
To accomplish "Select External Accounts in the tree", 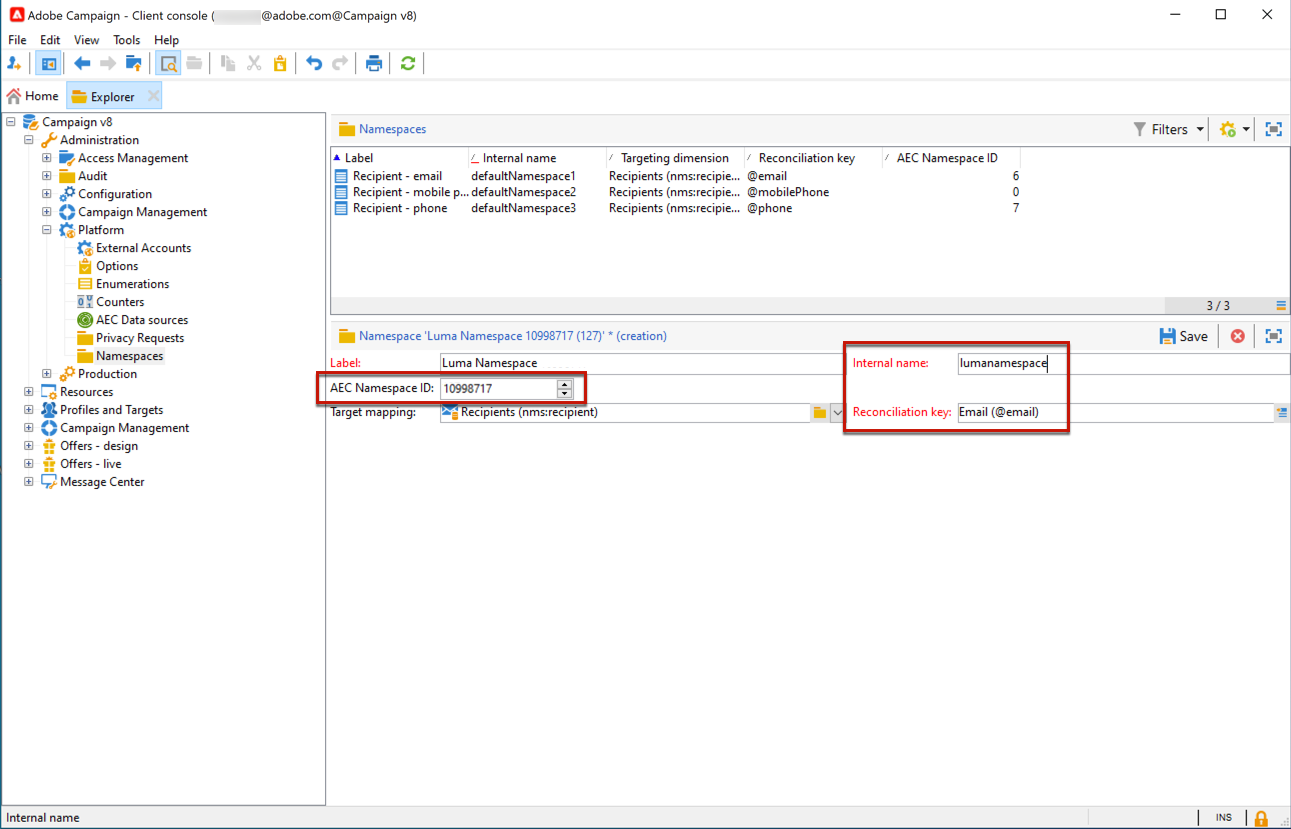I will pos(143,248).
